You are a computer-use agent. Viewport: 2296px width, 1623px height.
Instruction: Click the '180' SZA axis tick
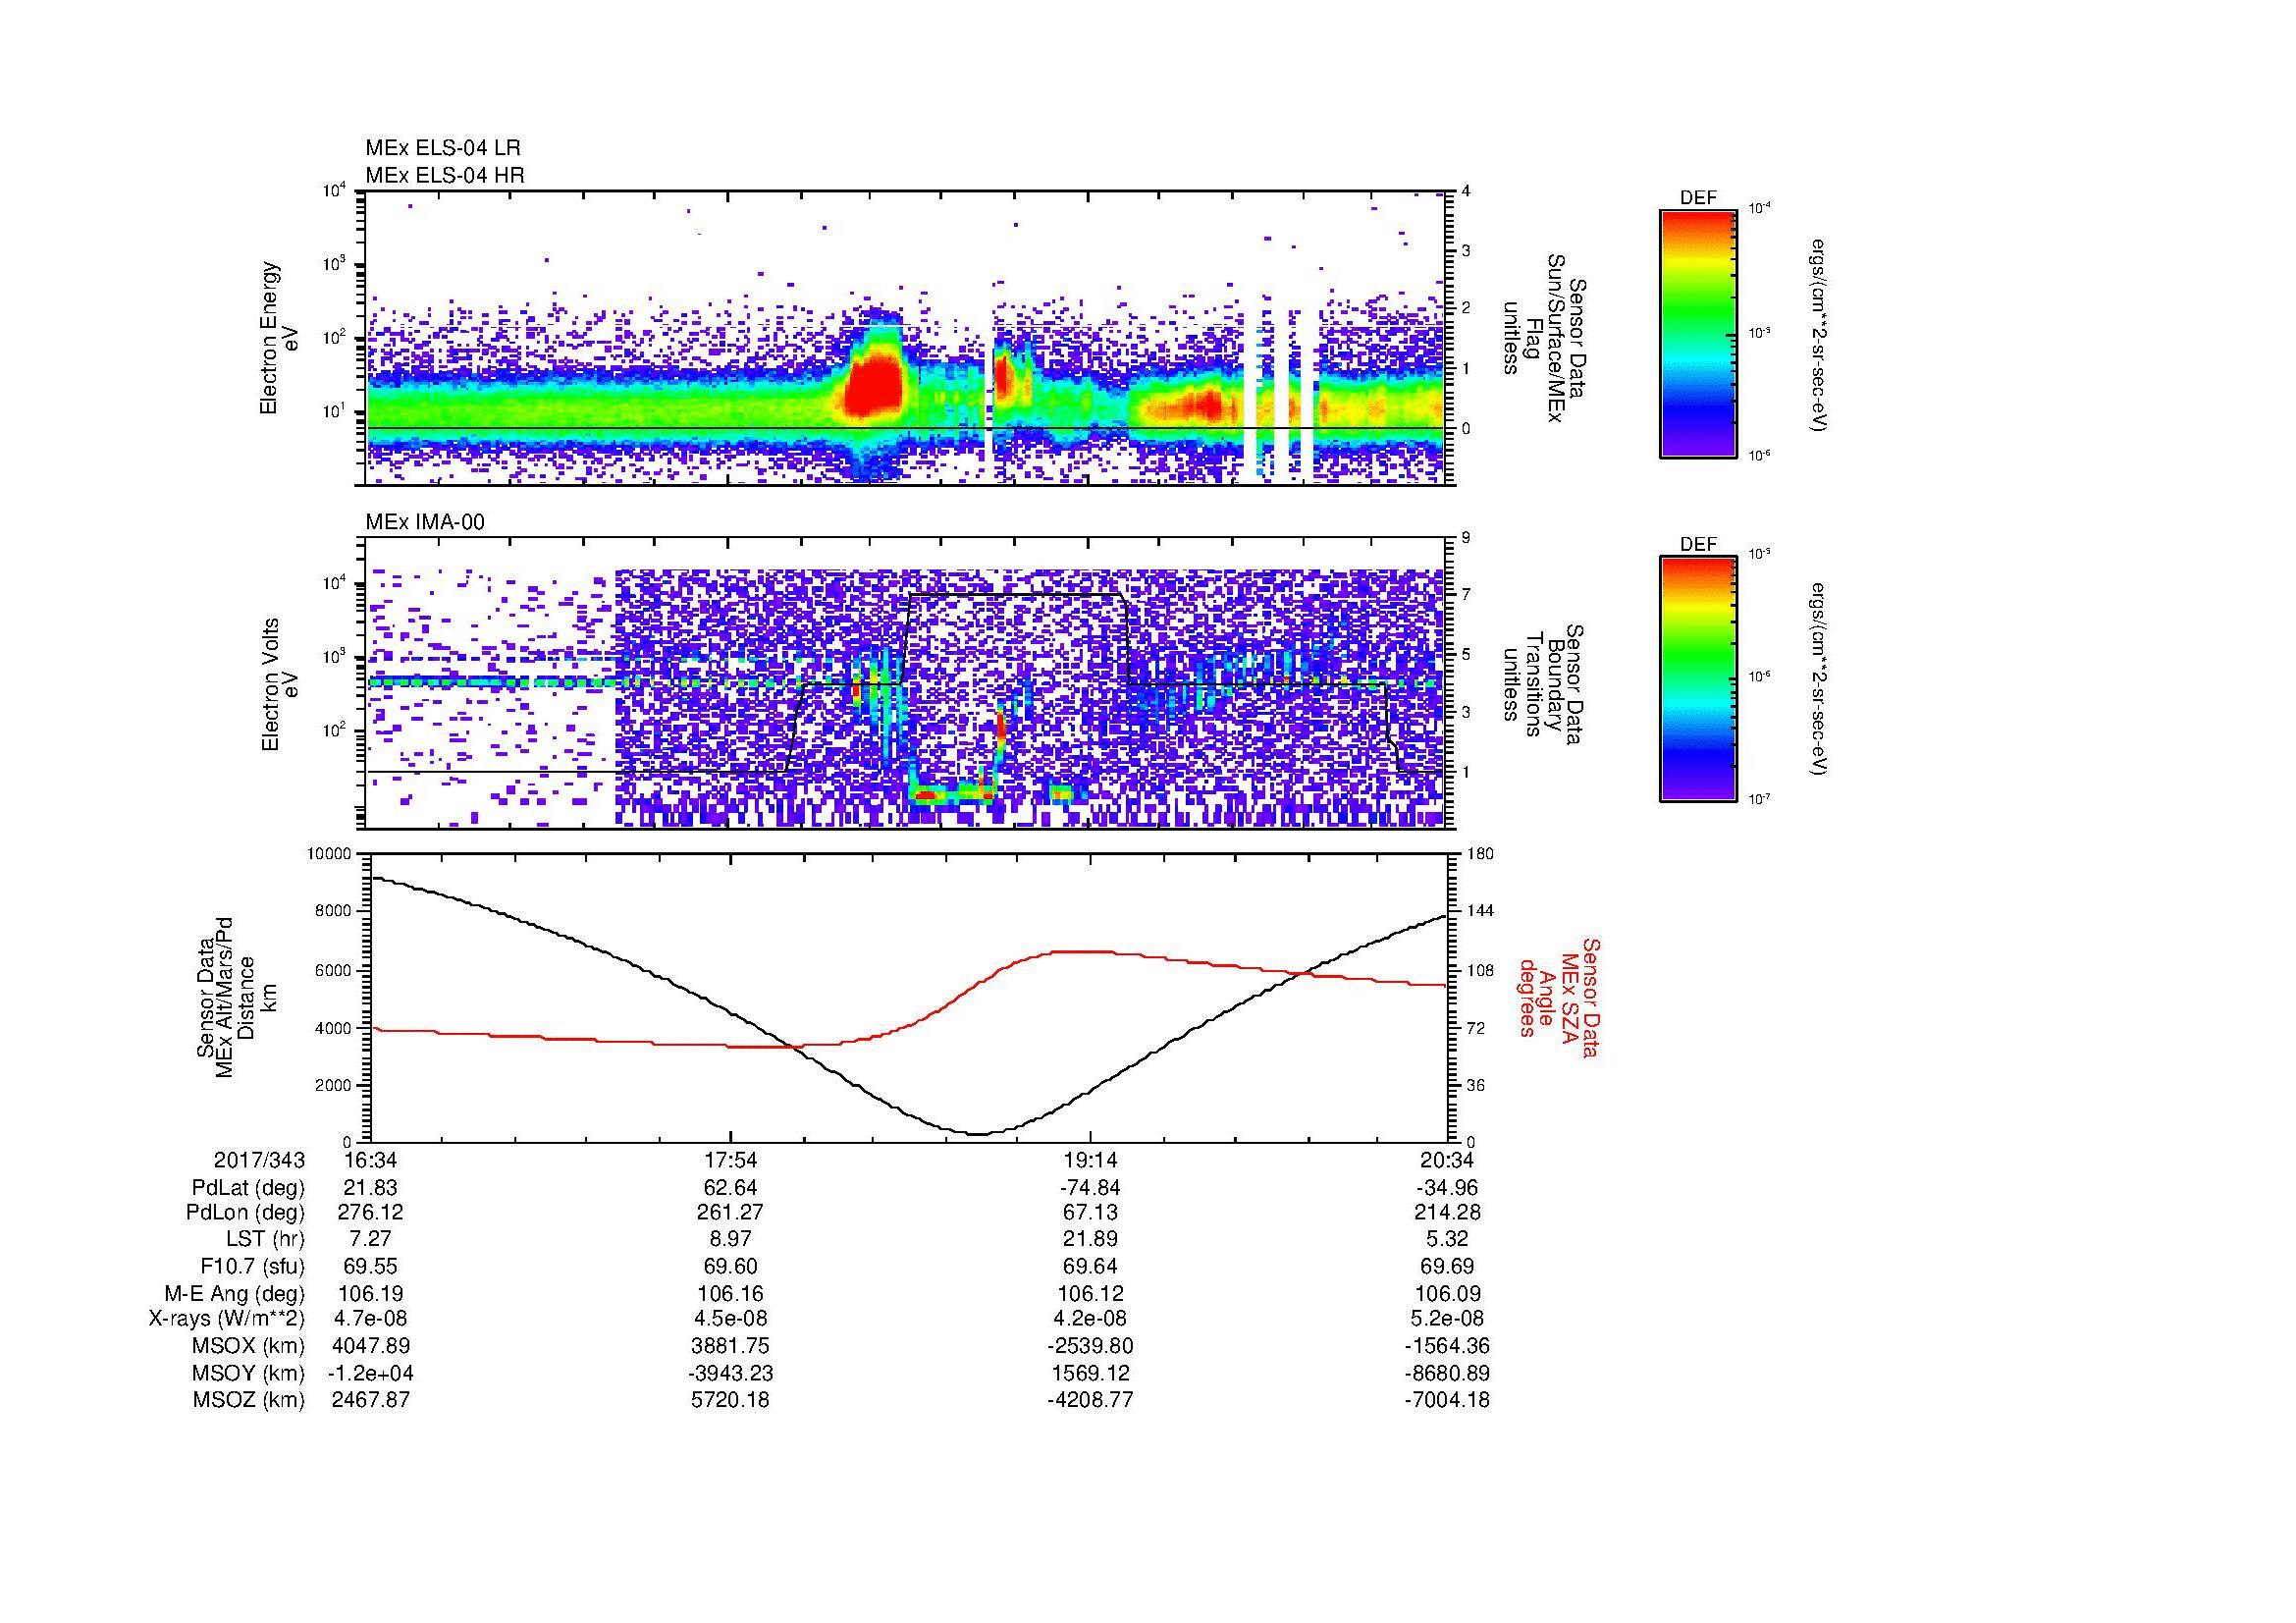(1481, 853)
